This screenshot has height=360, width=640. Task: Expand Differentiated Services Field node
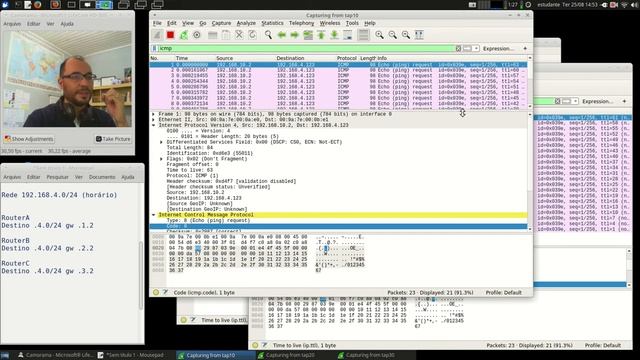[162, 142]
